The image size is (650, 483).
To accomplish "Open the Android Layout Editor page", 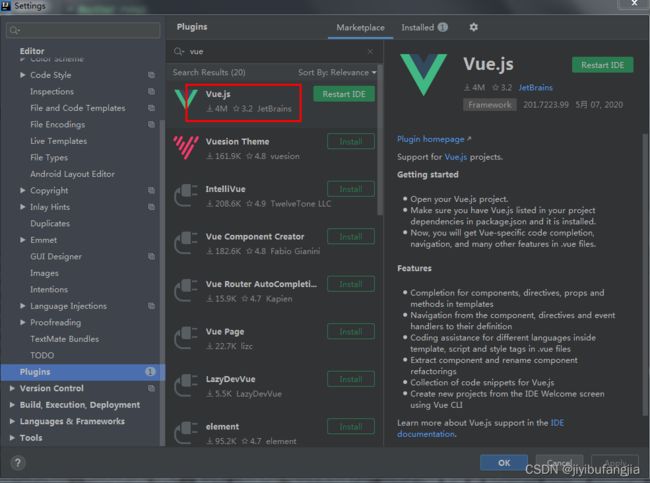I will [72, 174].
